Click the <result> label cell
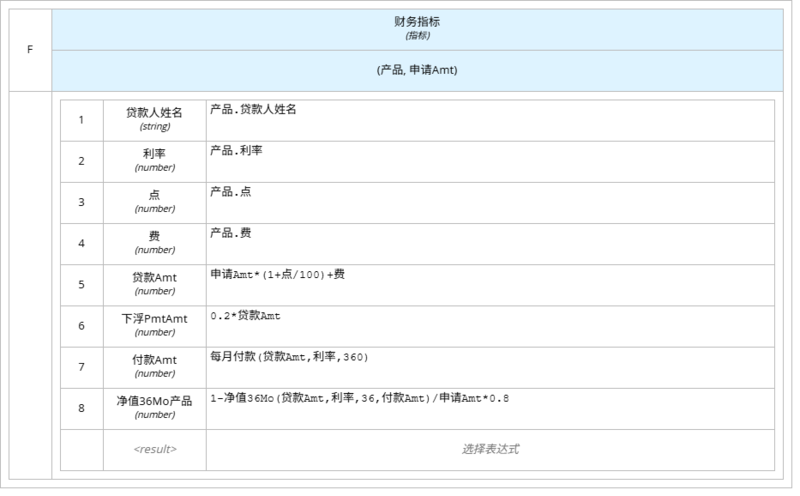 pyautogui.click(x=154, y=449)
